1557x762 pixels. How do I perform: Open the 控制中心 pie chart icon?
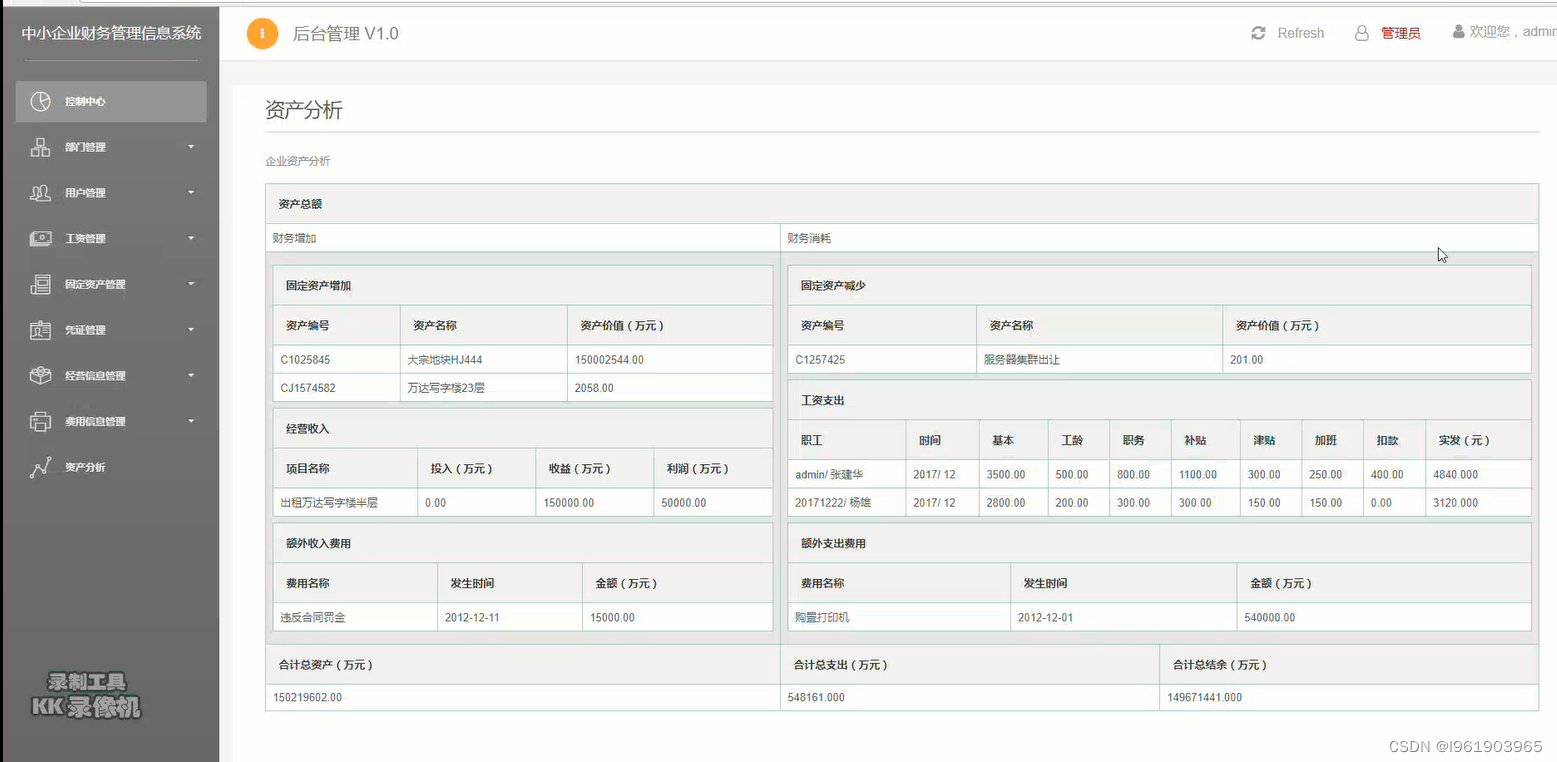tap(40, 102)
